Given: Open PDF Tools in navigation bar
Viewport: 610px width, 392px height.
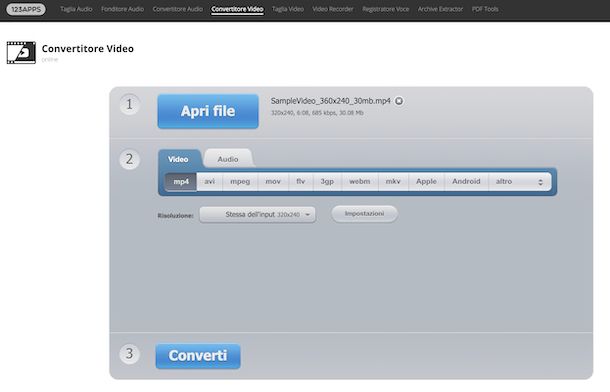Looking at the screenshot, I should 485,9.
